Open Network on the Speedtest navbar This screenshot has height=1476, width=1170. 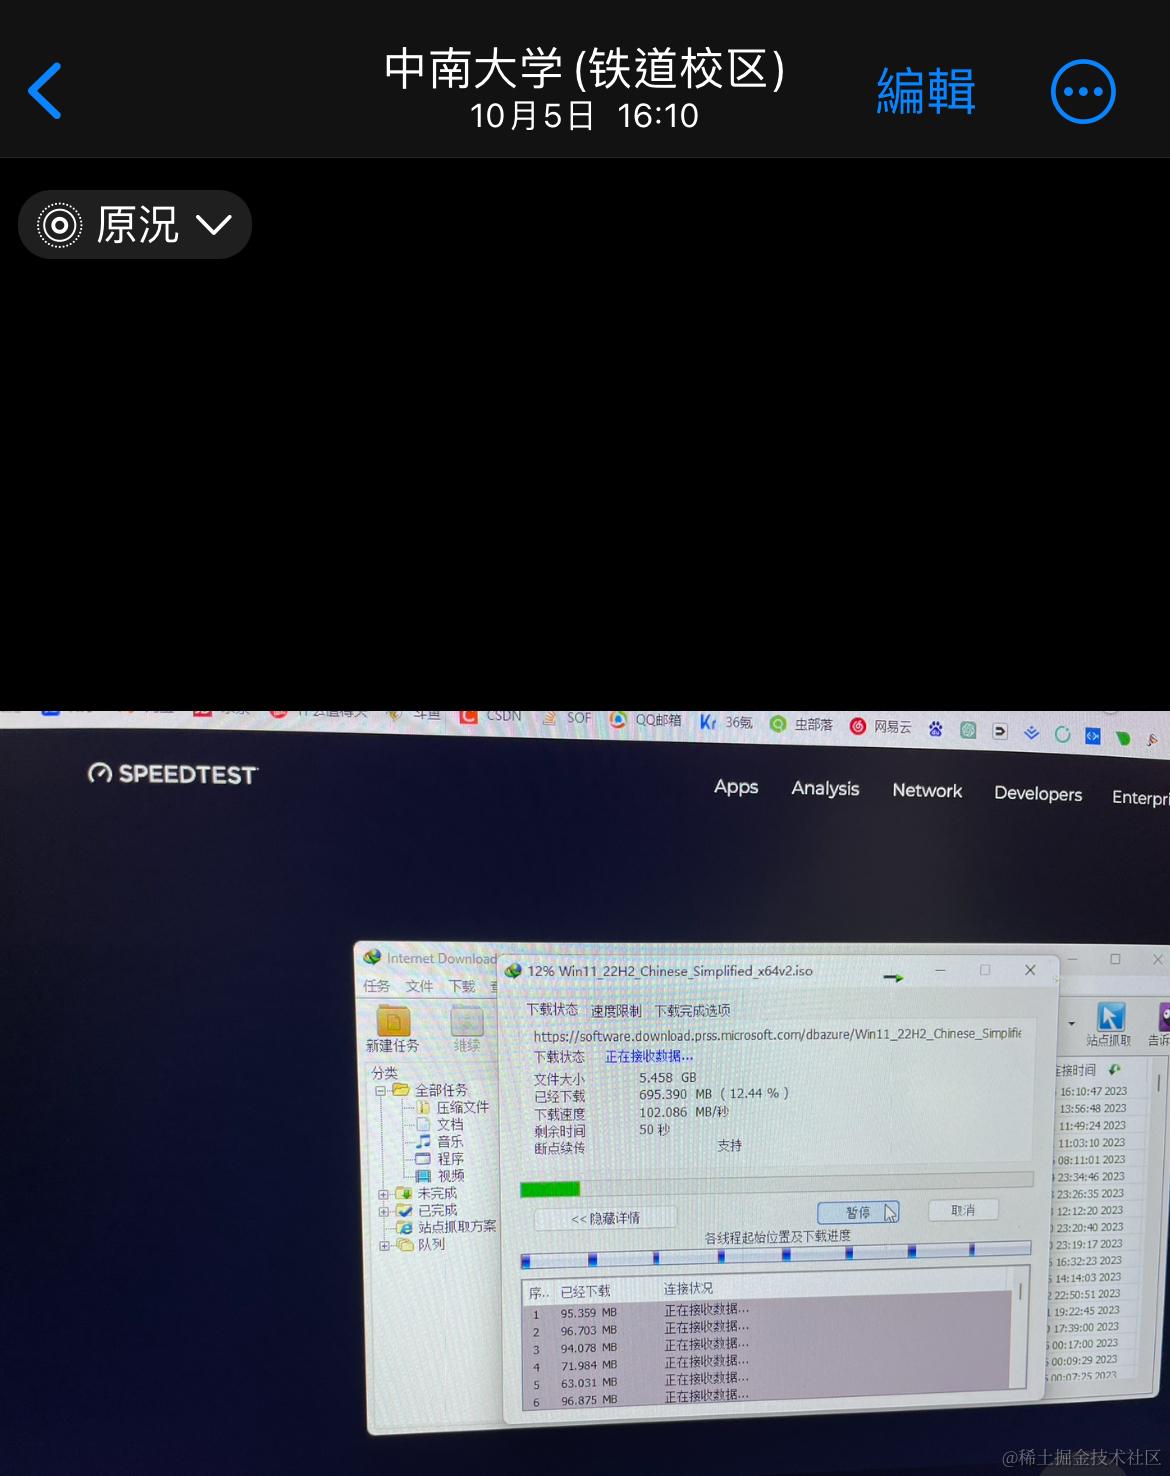[926, 791]
